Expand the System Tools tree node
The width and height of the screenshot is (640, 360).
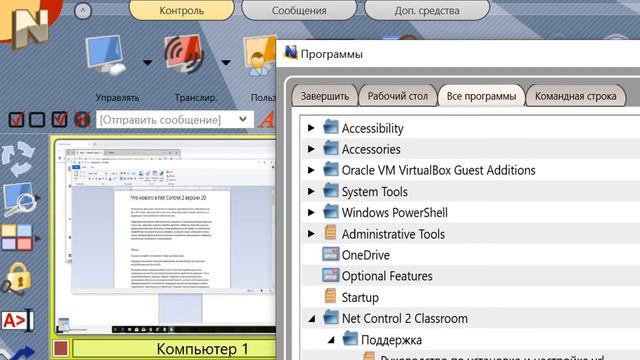click(x=311, y=191)
